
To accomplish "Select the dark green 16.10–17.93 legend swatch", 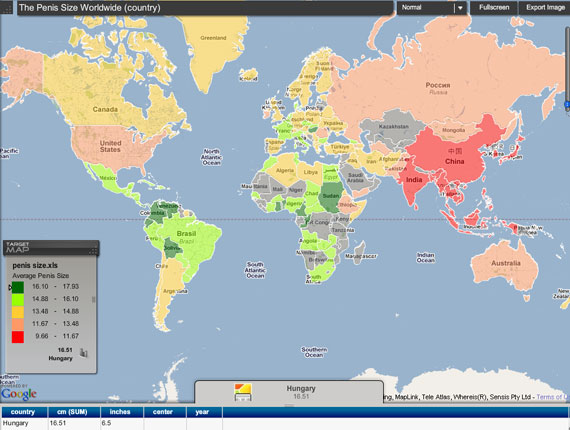I will [x=18, y=287].
